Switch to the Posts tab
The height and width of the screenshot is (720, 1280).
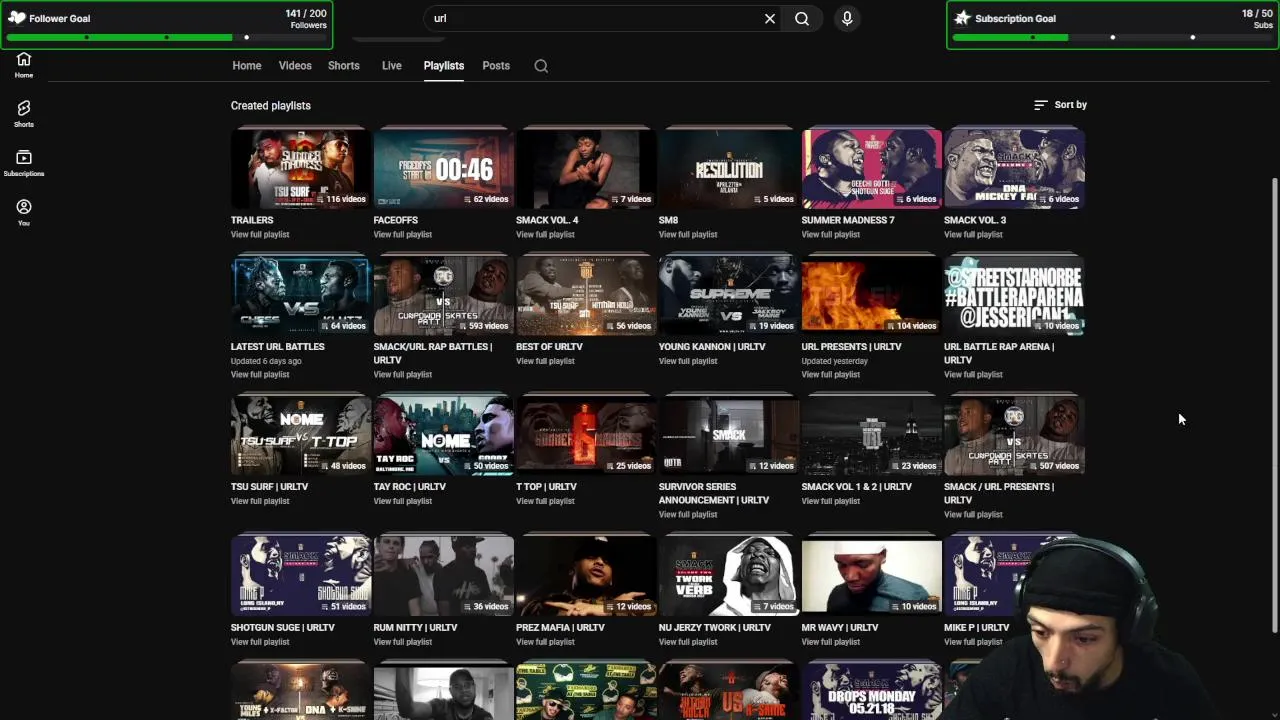(496, 66)
